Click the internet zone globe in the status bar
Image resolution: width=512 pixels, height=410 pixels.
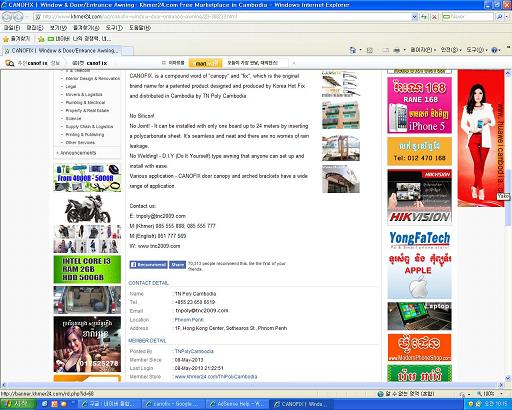380,394
